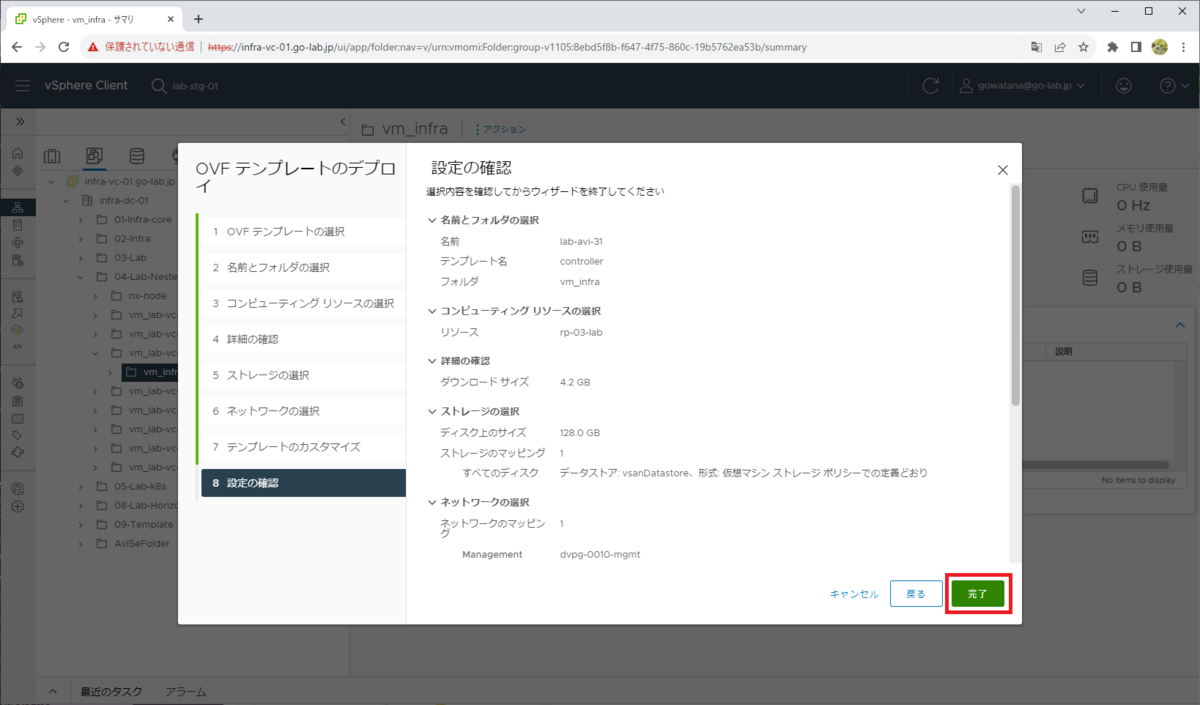
Task: Click the キャンセル link
Action: [x=854, y=594]
